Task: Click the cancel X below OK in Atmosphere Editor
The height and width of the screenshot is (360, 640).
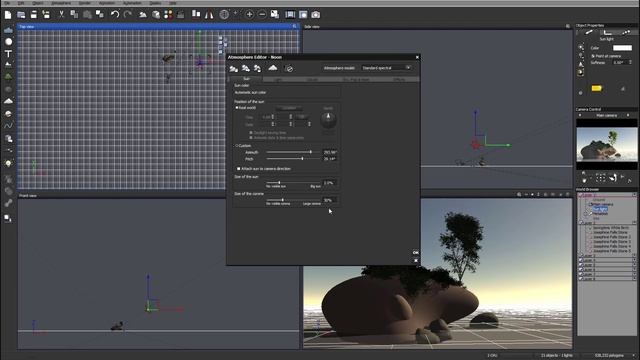Action: tap(416, 260)
